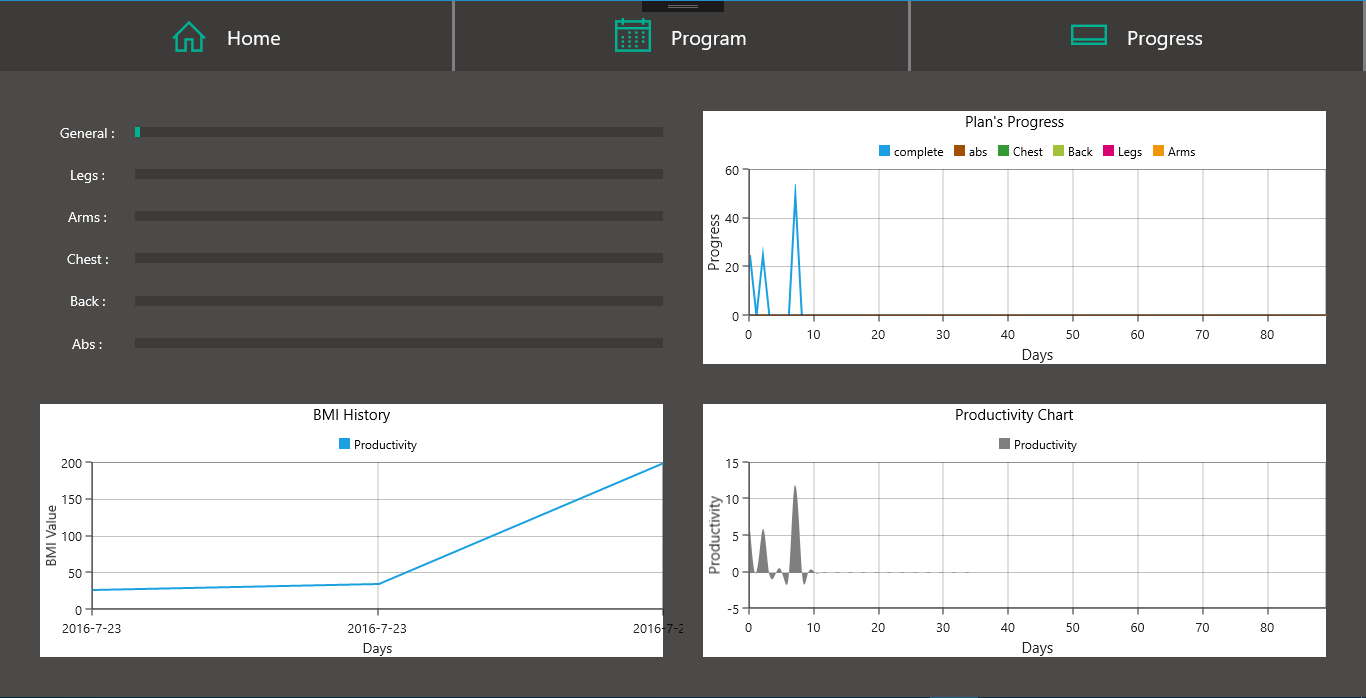Click the Program calendar icon
The image size is (1366, 698).
point(633,35)
